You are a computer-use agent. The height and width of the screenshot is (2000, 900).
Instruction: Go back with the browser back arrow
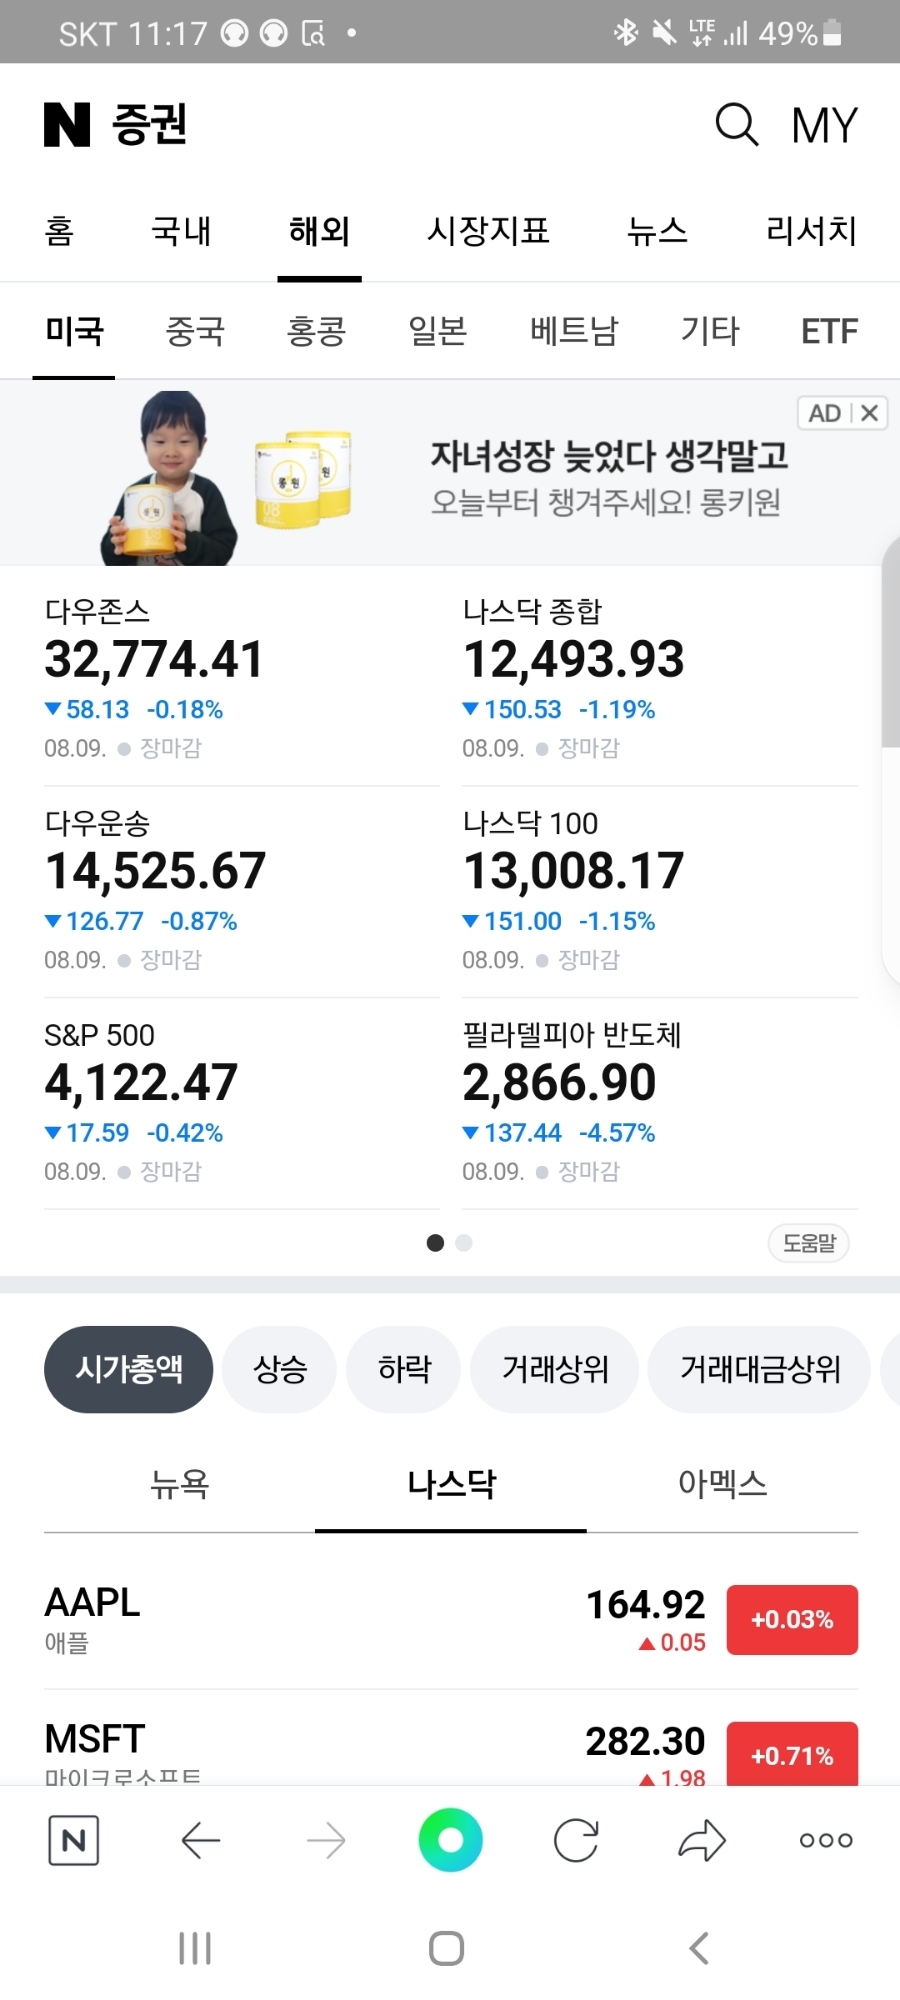tap(200, 1840)
